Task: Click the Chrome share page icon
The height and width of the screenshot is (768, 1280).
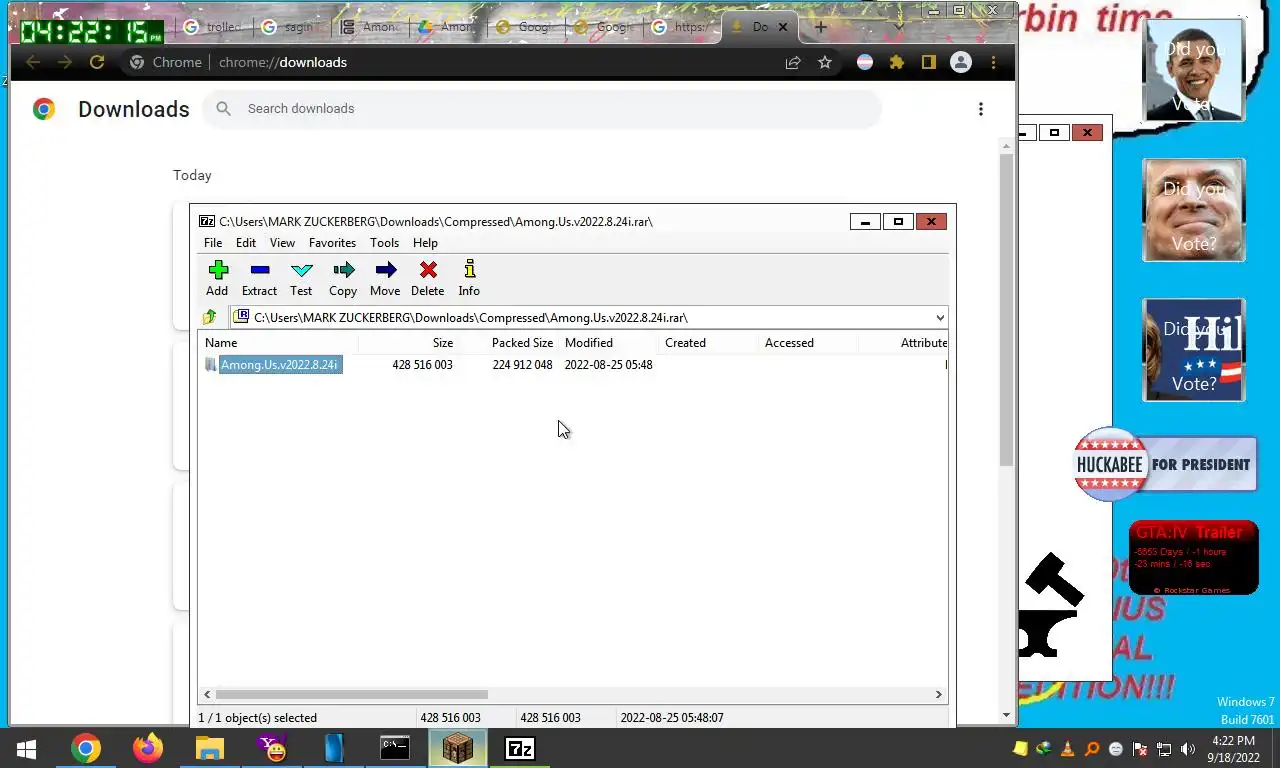Action: [x=793, y=62]
